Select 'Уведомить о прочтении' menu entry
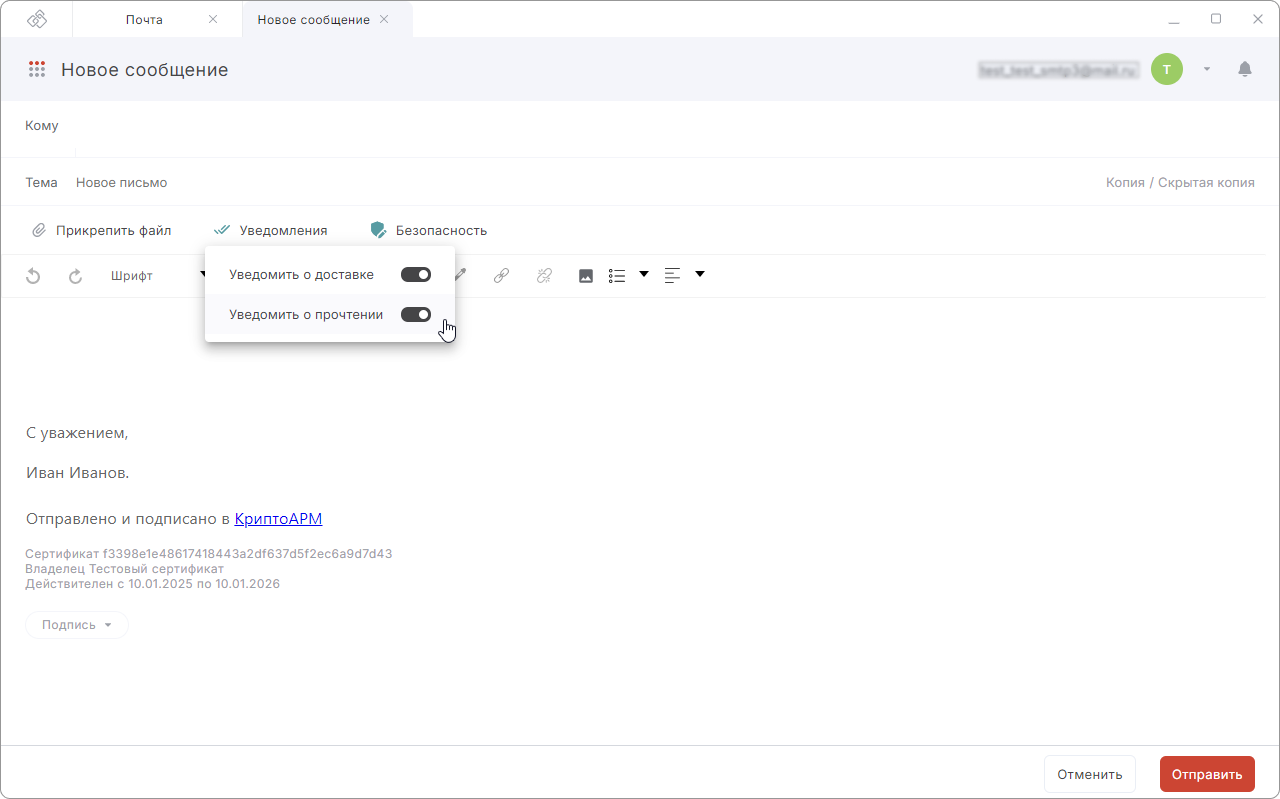The width and height of the screenshot is (1280, 799). (x=330, y=314)
